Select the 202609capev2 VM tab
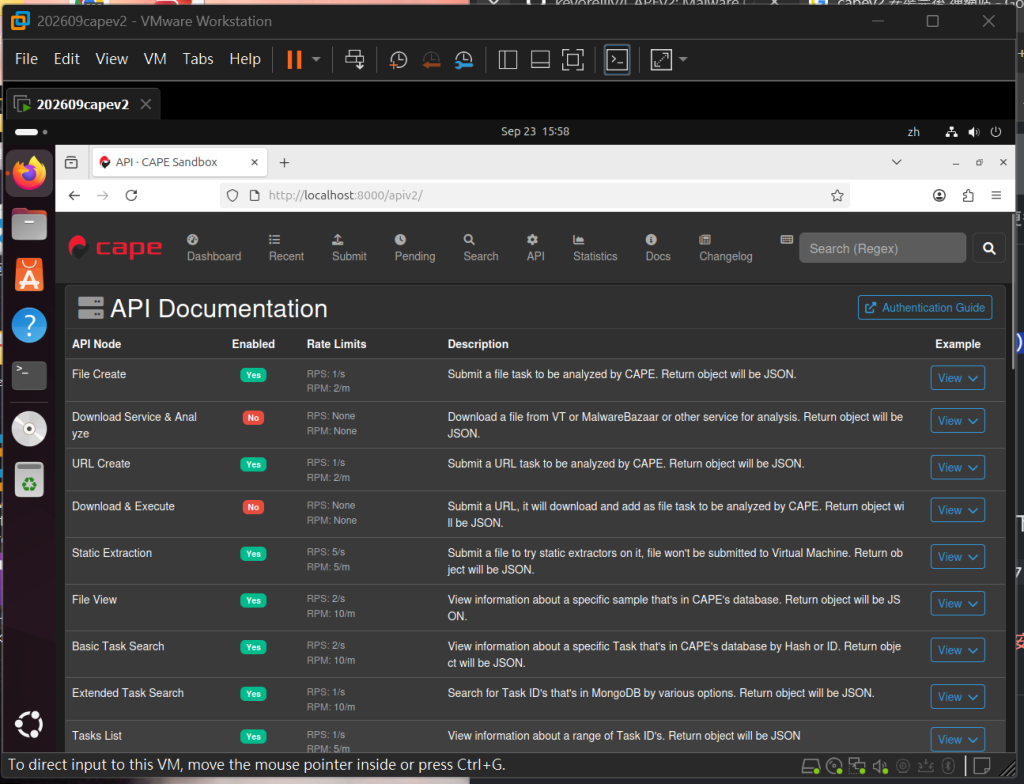Screen dimensions: 1024x784 pos(82,105)
